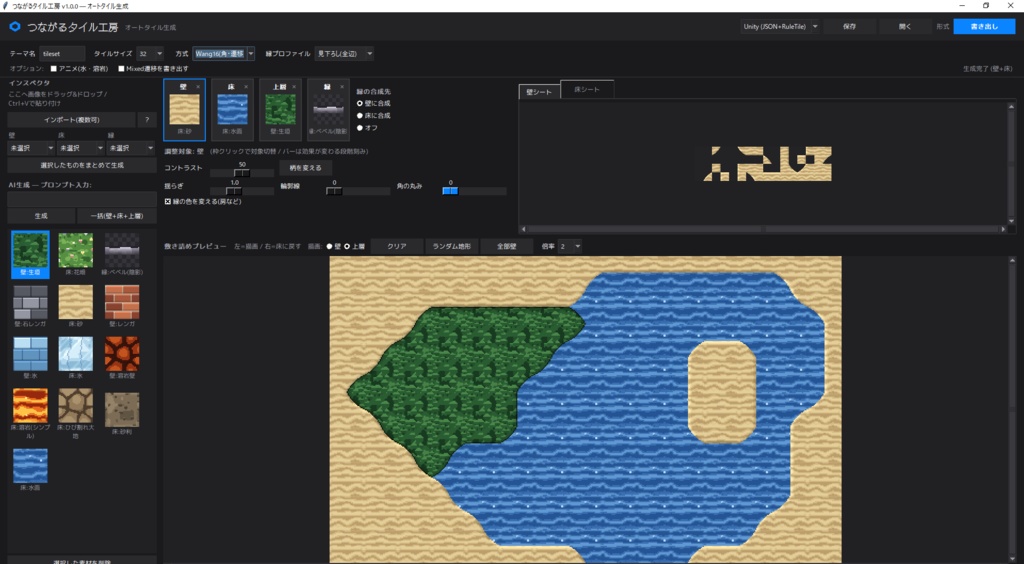Click the 床 slot with water texture
The height and width of the screenshot is (564, 1024).
point(232,110)
